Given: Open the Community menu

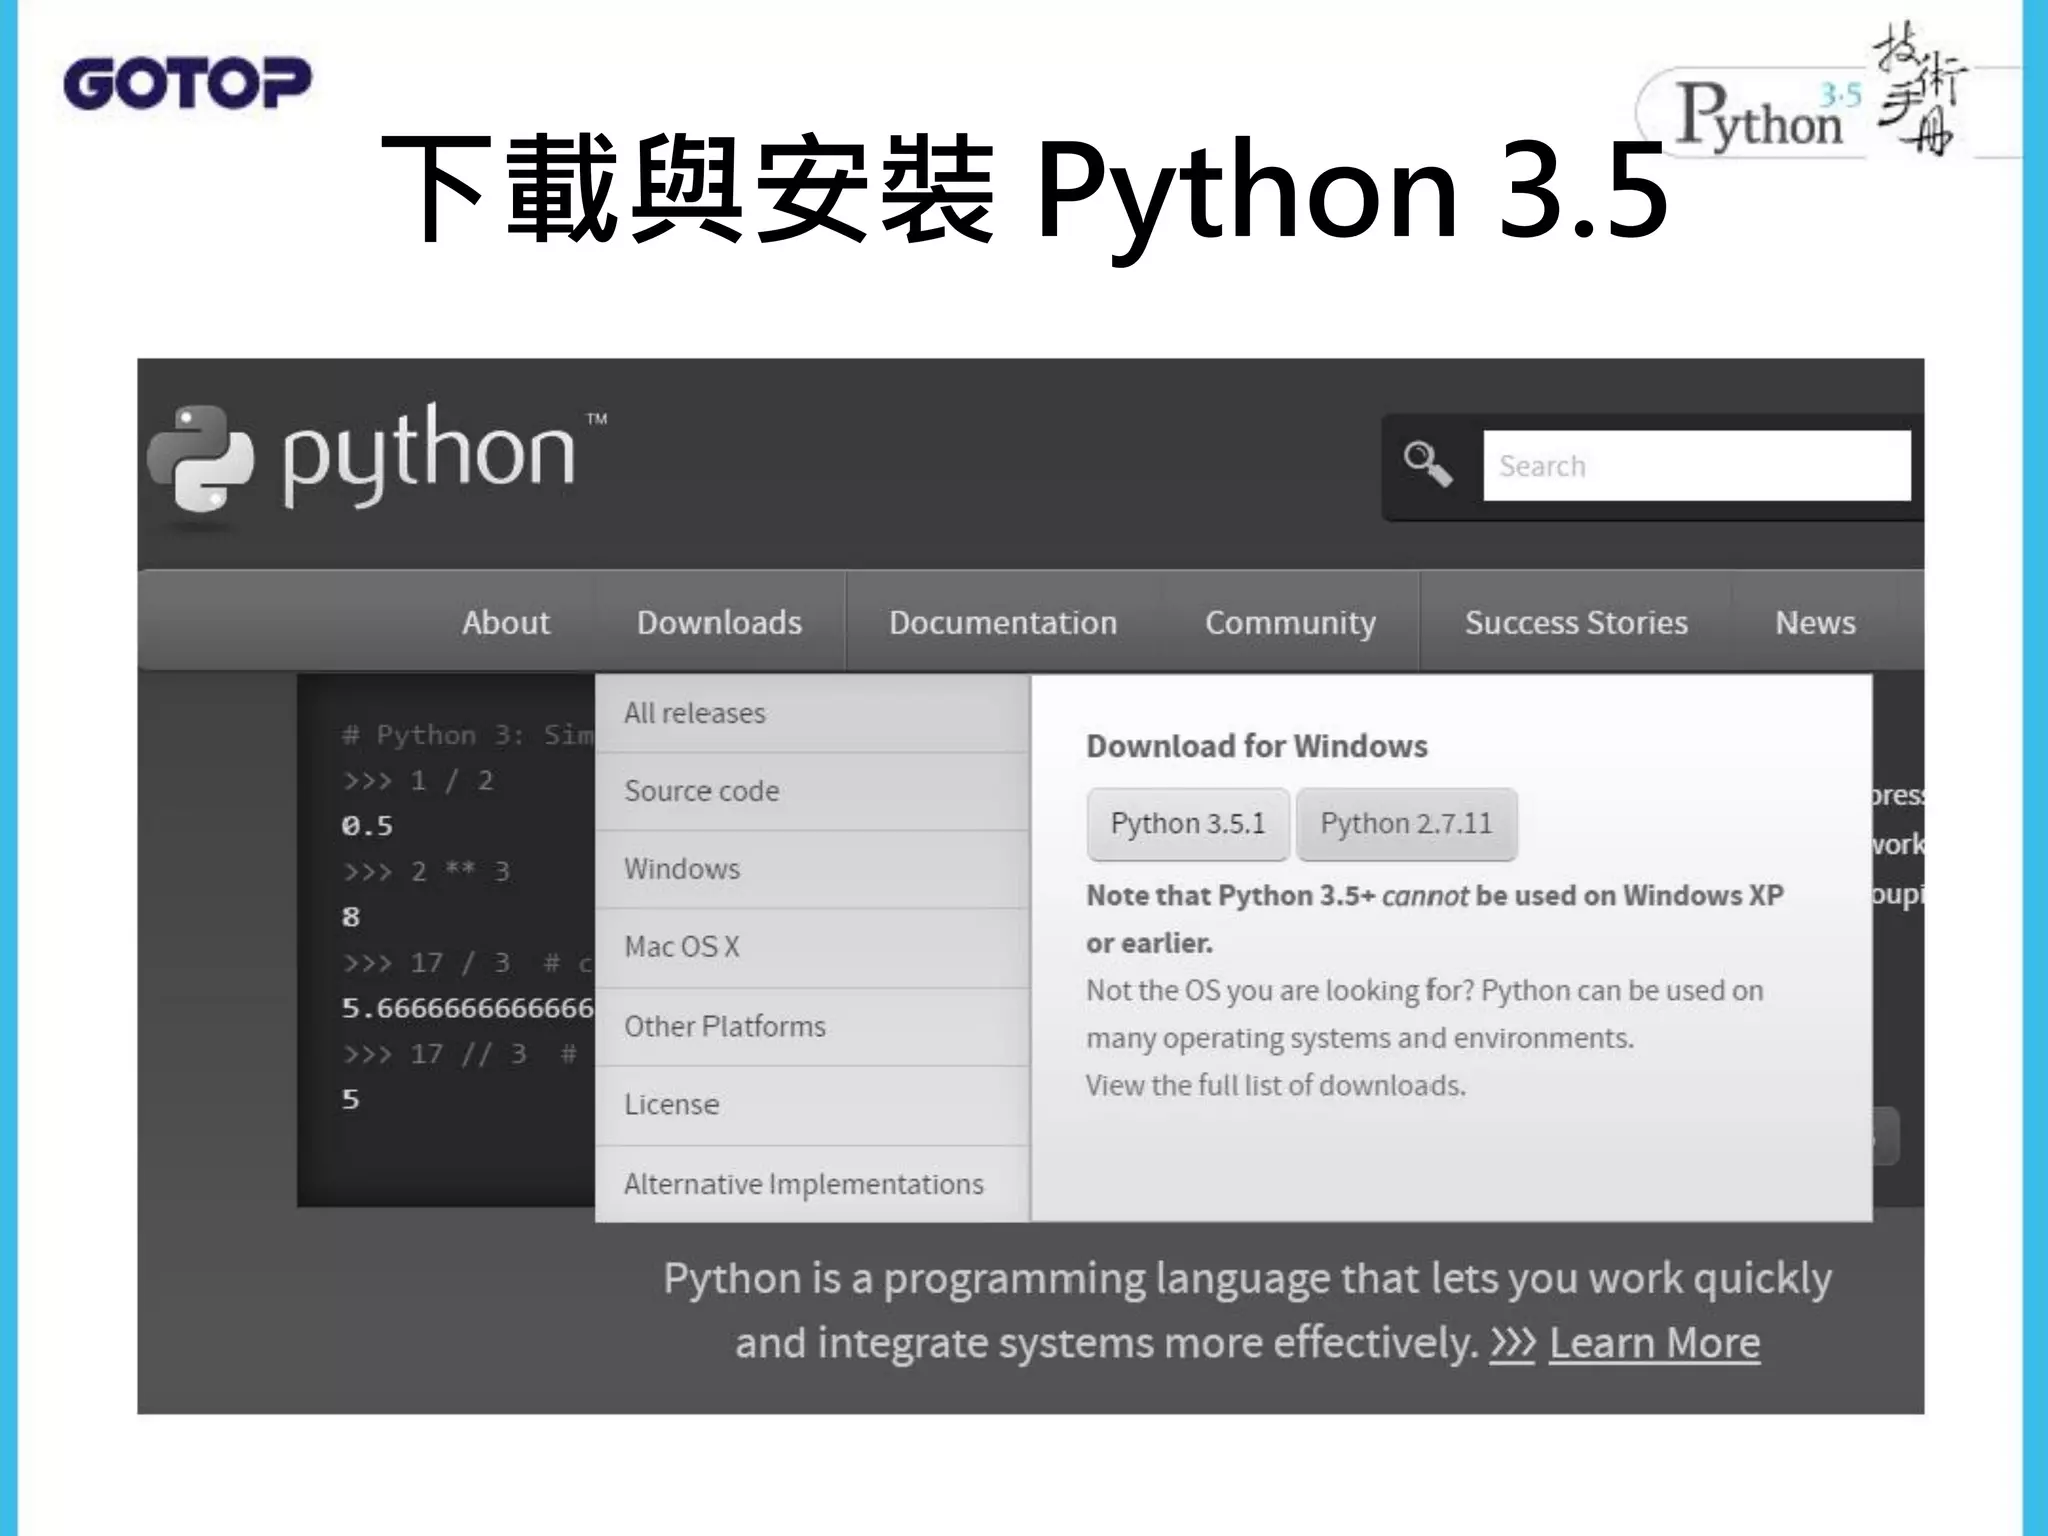Looking at the screenshot, I should click(x=1290, y=622).
